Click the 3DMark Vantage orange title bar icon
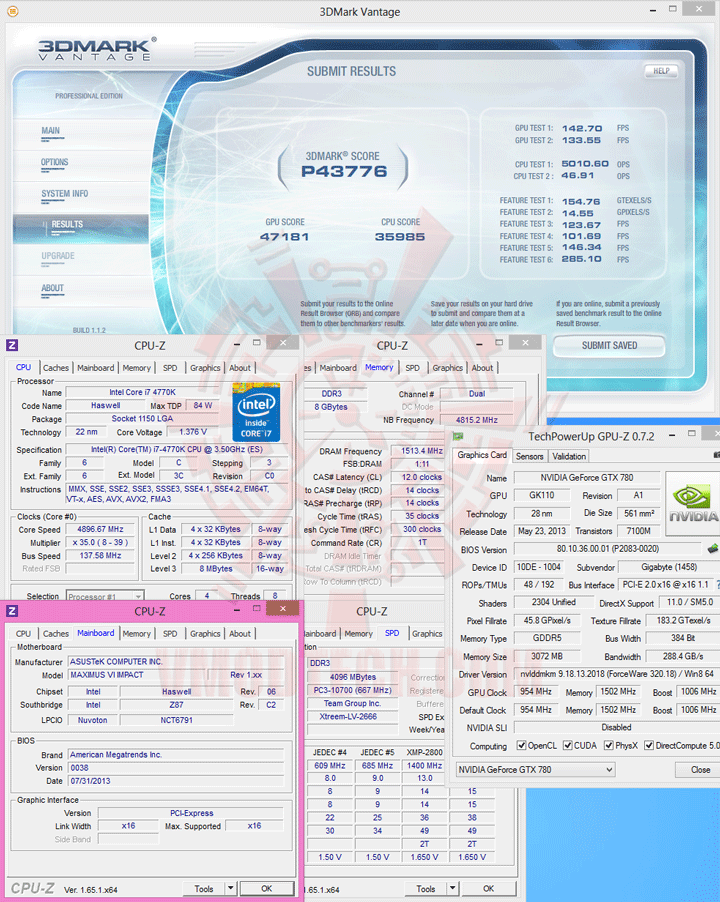 pyautogui.click(x=12, y=11)
